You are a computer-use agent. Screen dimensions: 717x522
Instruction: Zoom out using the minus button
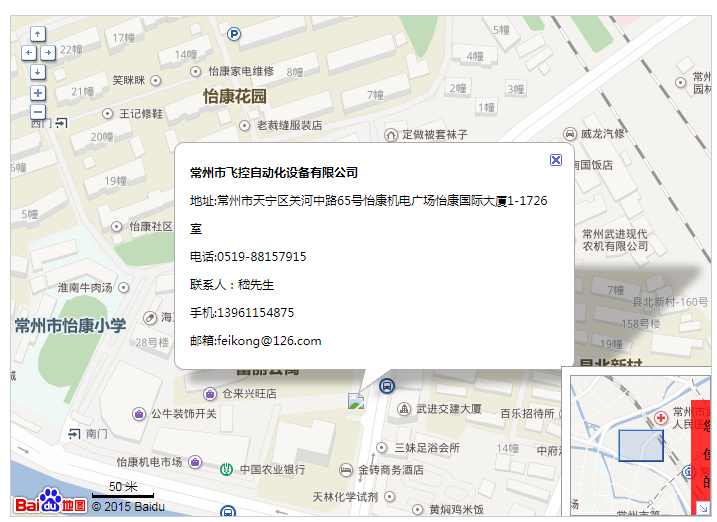[38, 112]
